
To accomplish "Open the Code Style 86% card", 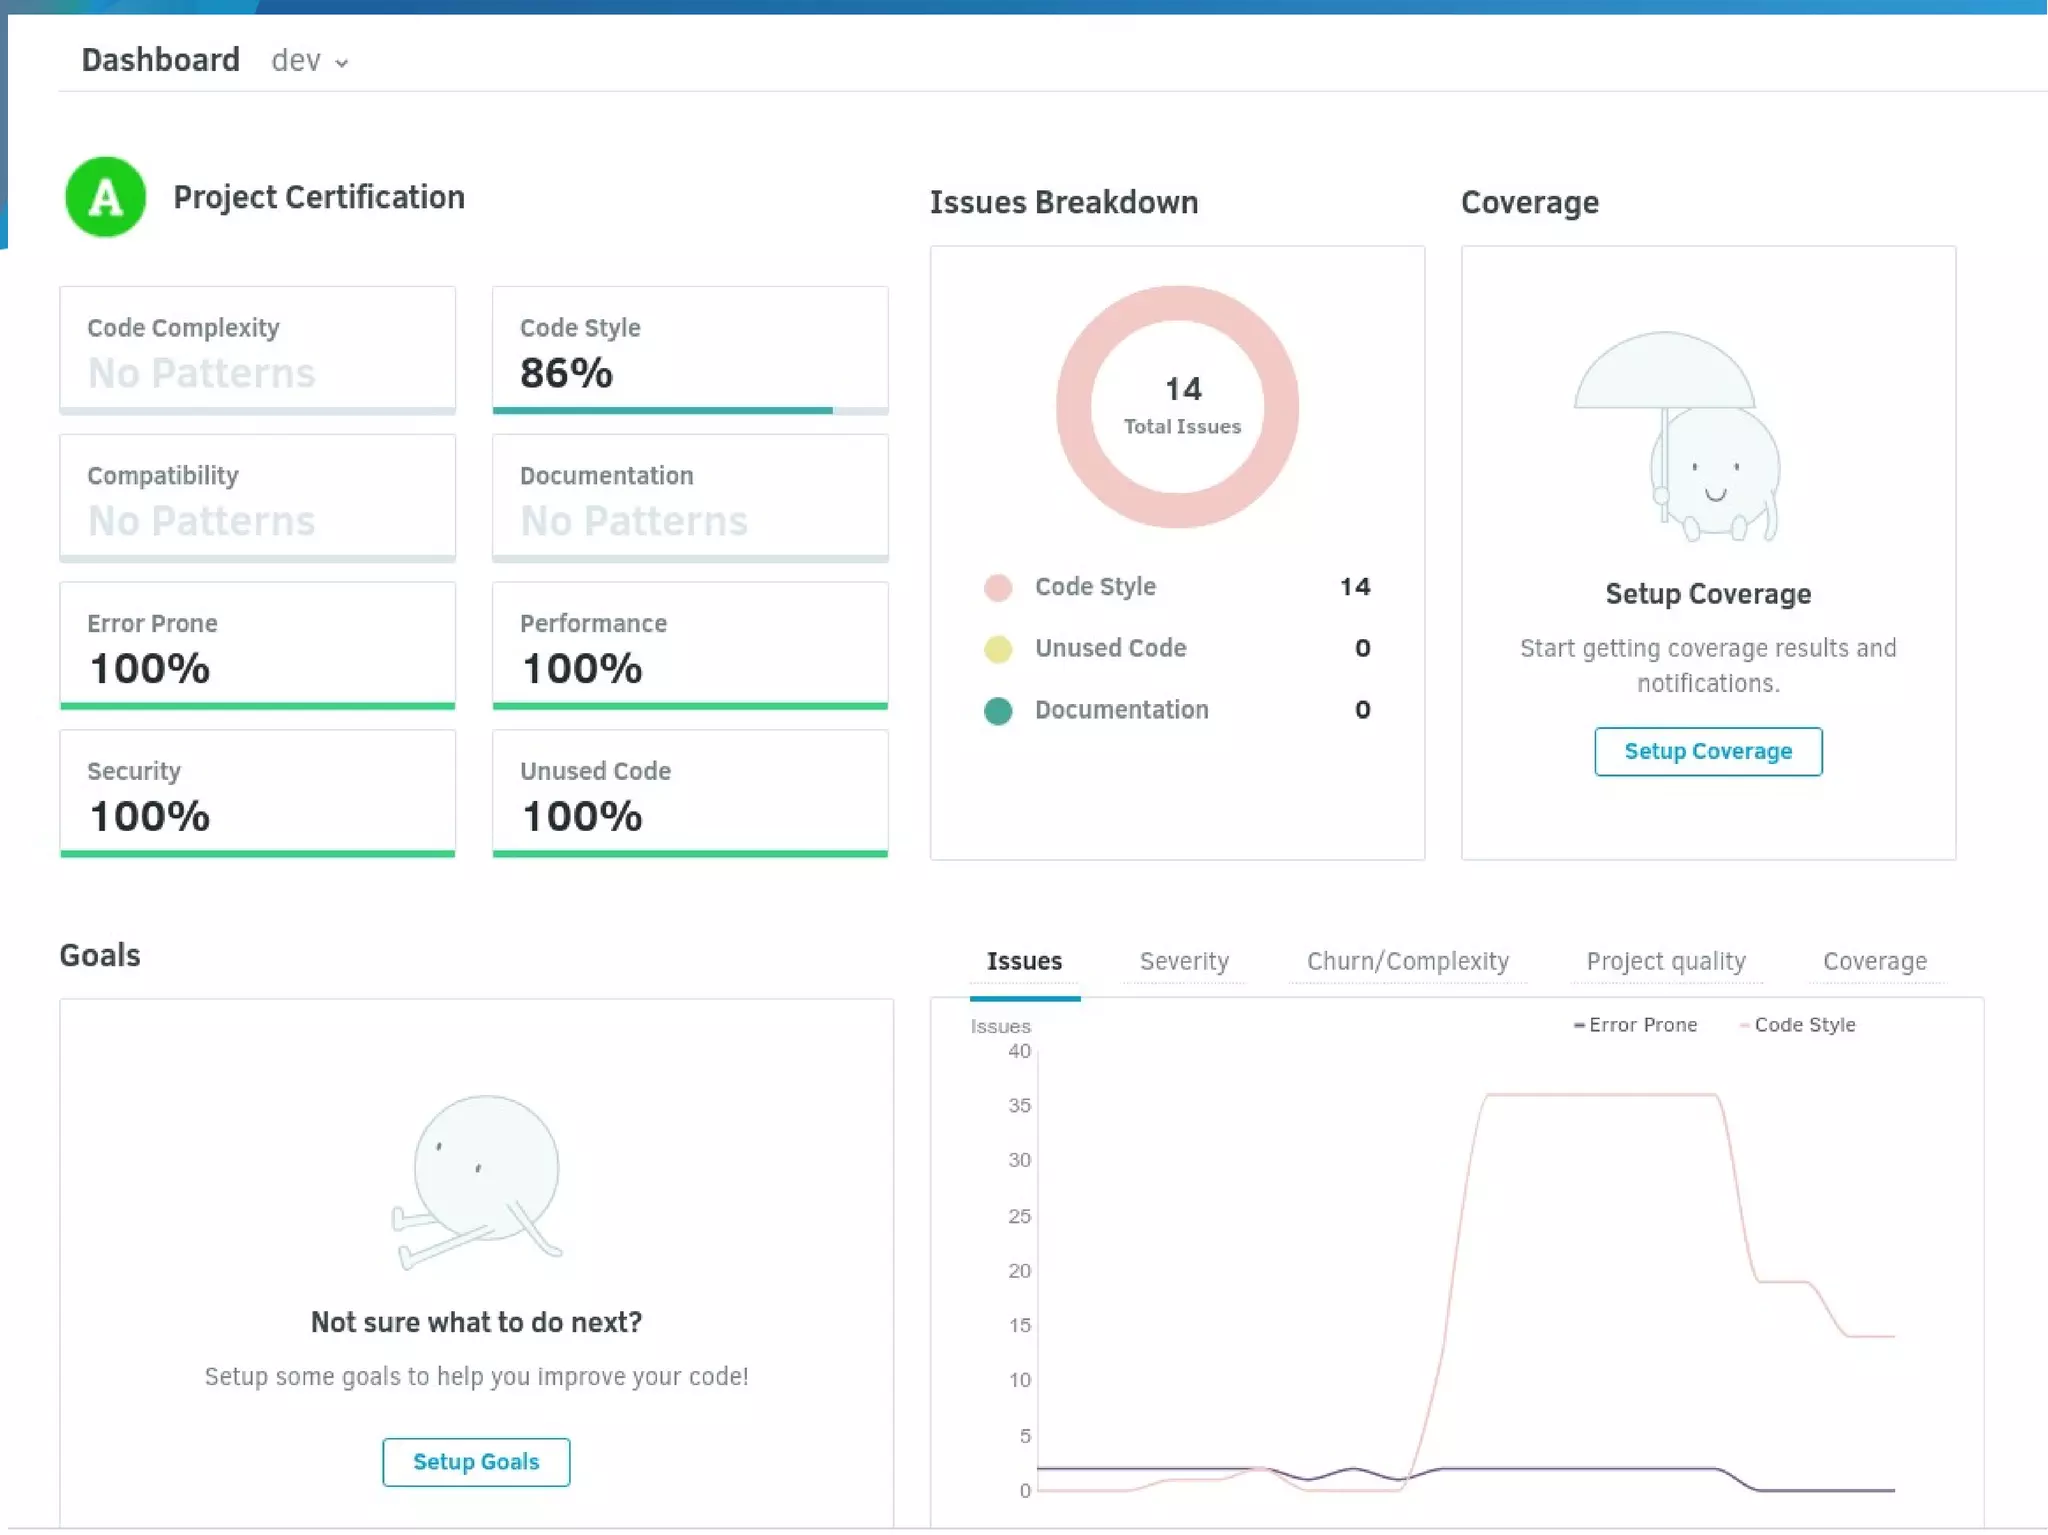I will 689,350.
